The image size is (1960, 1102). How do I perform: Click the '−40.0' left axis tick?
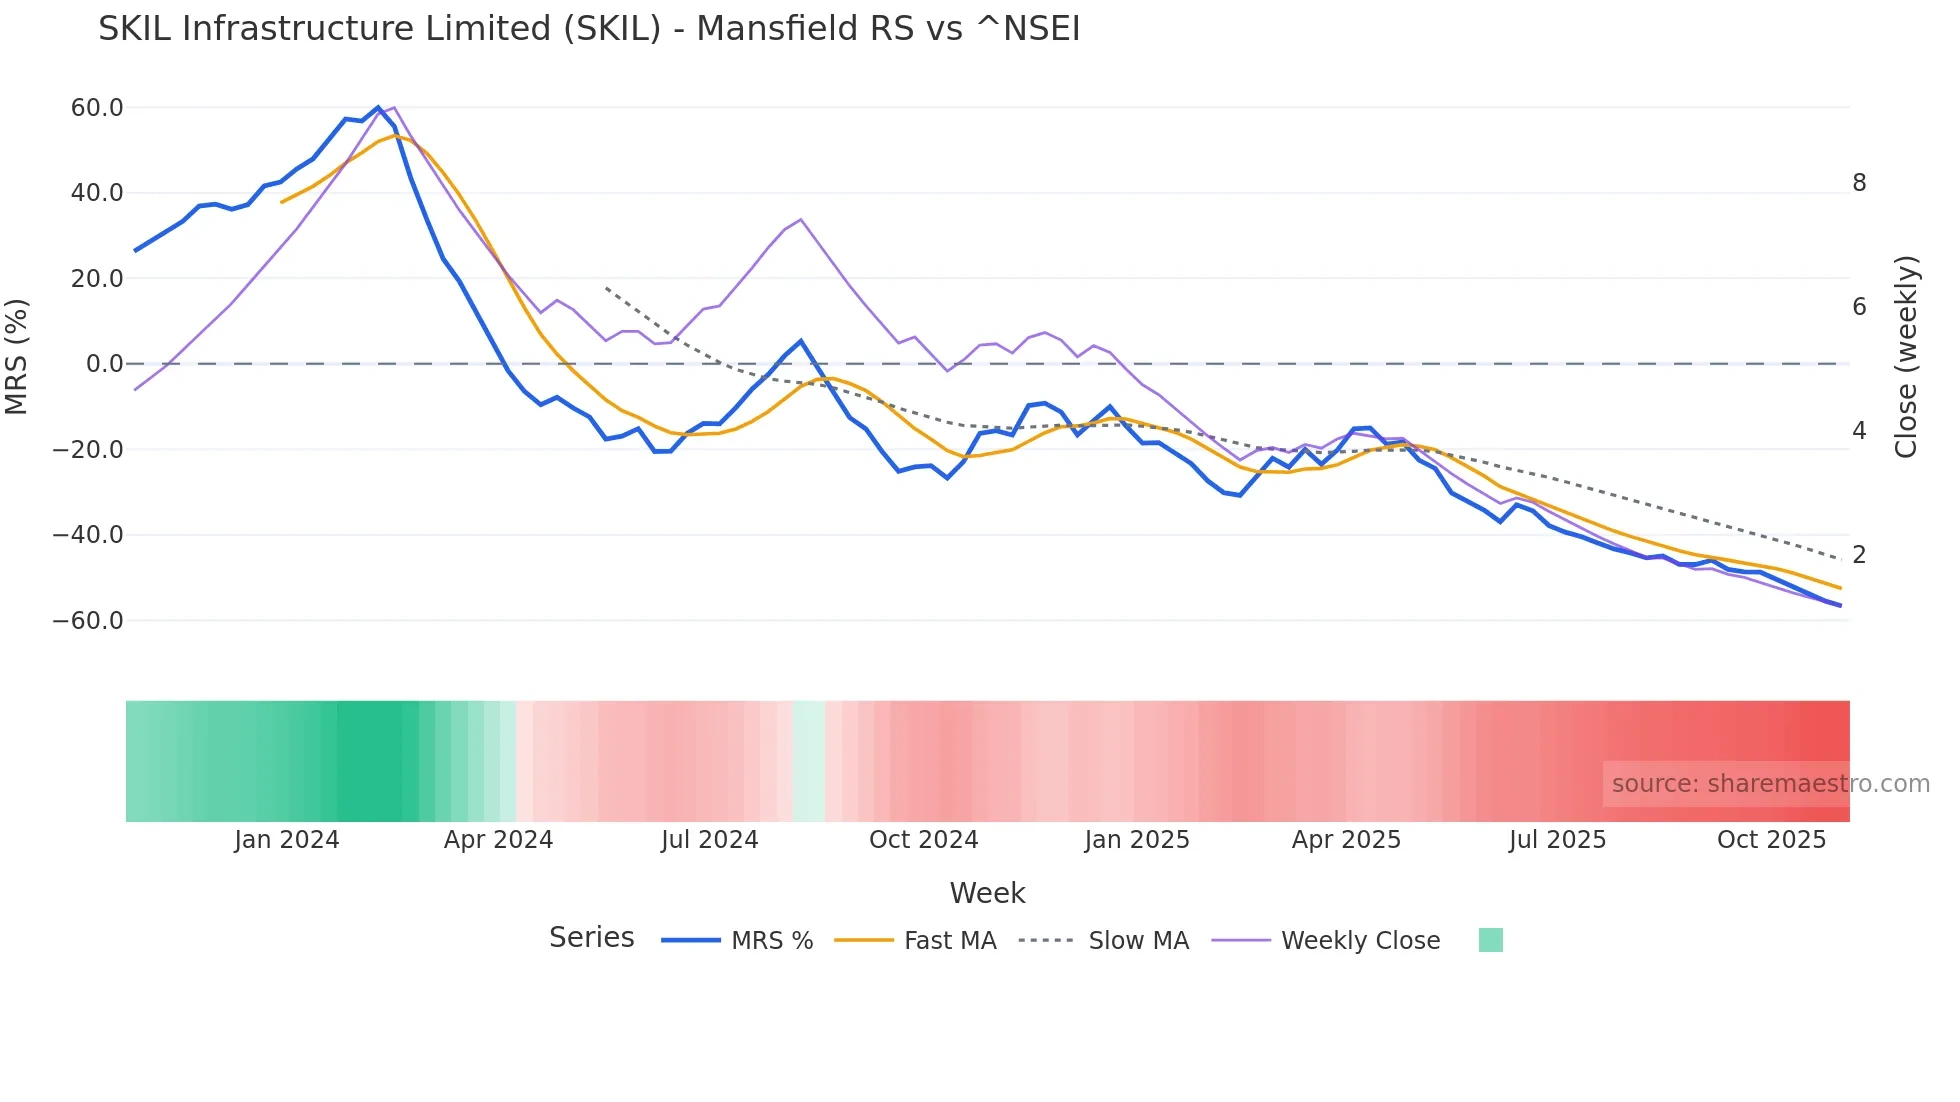[88, 535]
